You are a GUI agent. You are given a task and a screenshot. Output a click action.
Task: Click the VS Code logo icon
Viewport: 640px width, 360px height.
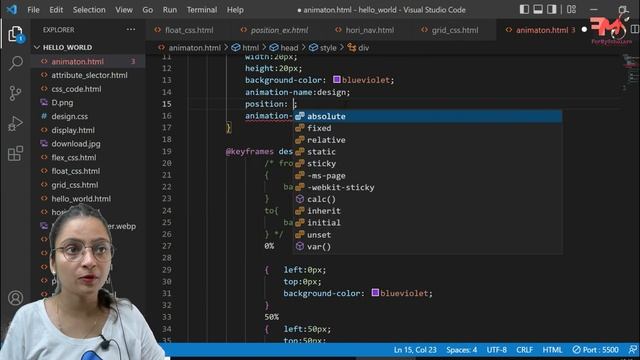[x=11, y=9]
